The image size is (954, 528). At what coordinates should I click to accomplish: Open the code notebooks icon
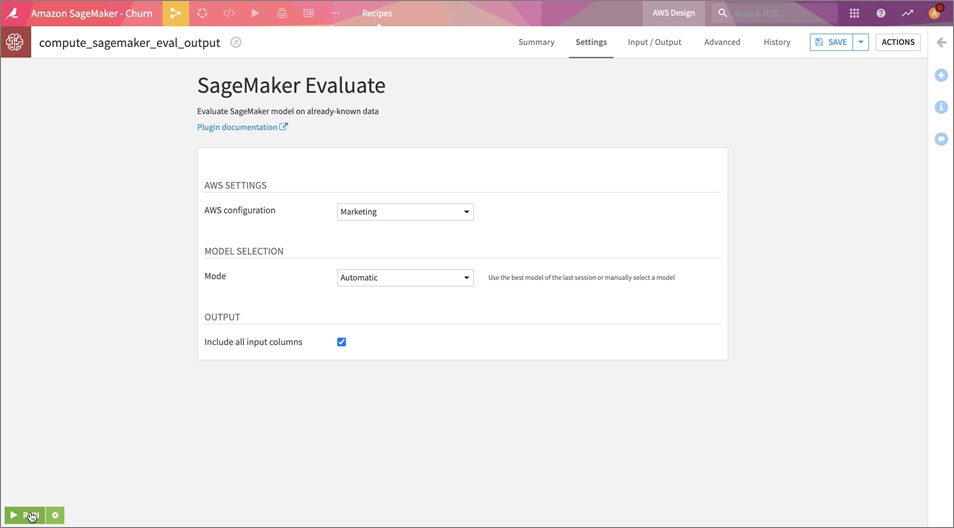pyautogui.click(x=229, y=13)
